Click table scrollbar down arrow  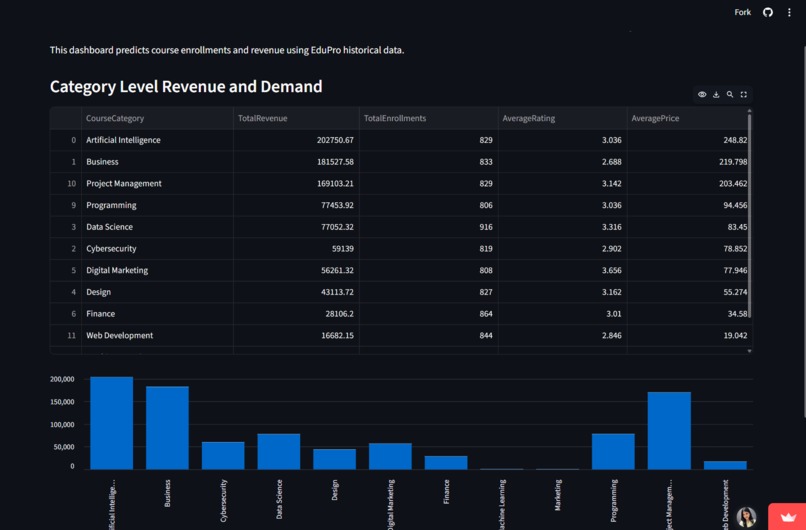pos(749,351)
